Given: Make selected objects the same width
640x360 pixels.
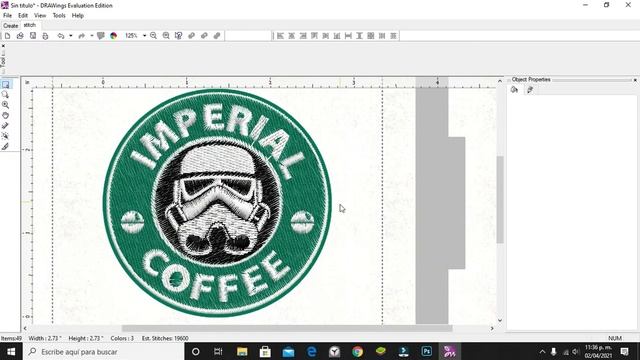Looking at the screenshot, I should (348, 36).
